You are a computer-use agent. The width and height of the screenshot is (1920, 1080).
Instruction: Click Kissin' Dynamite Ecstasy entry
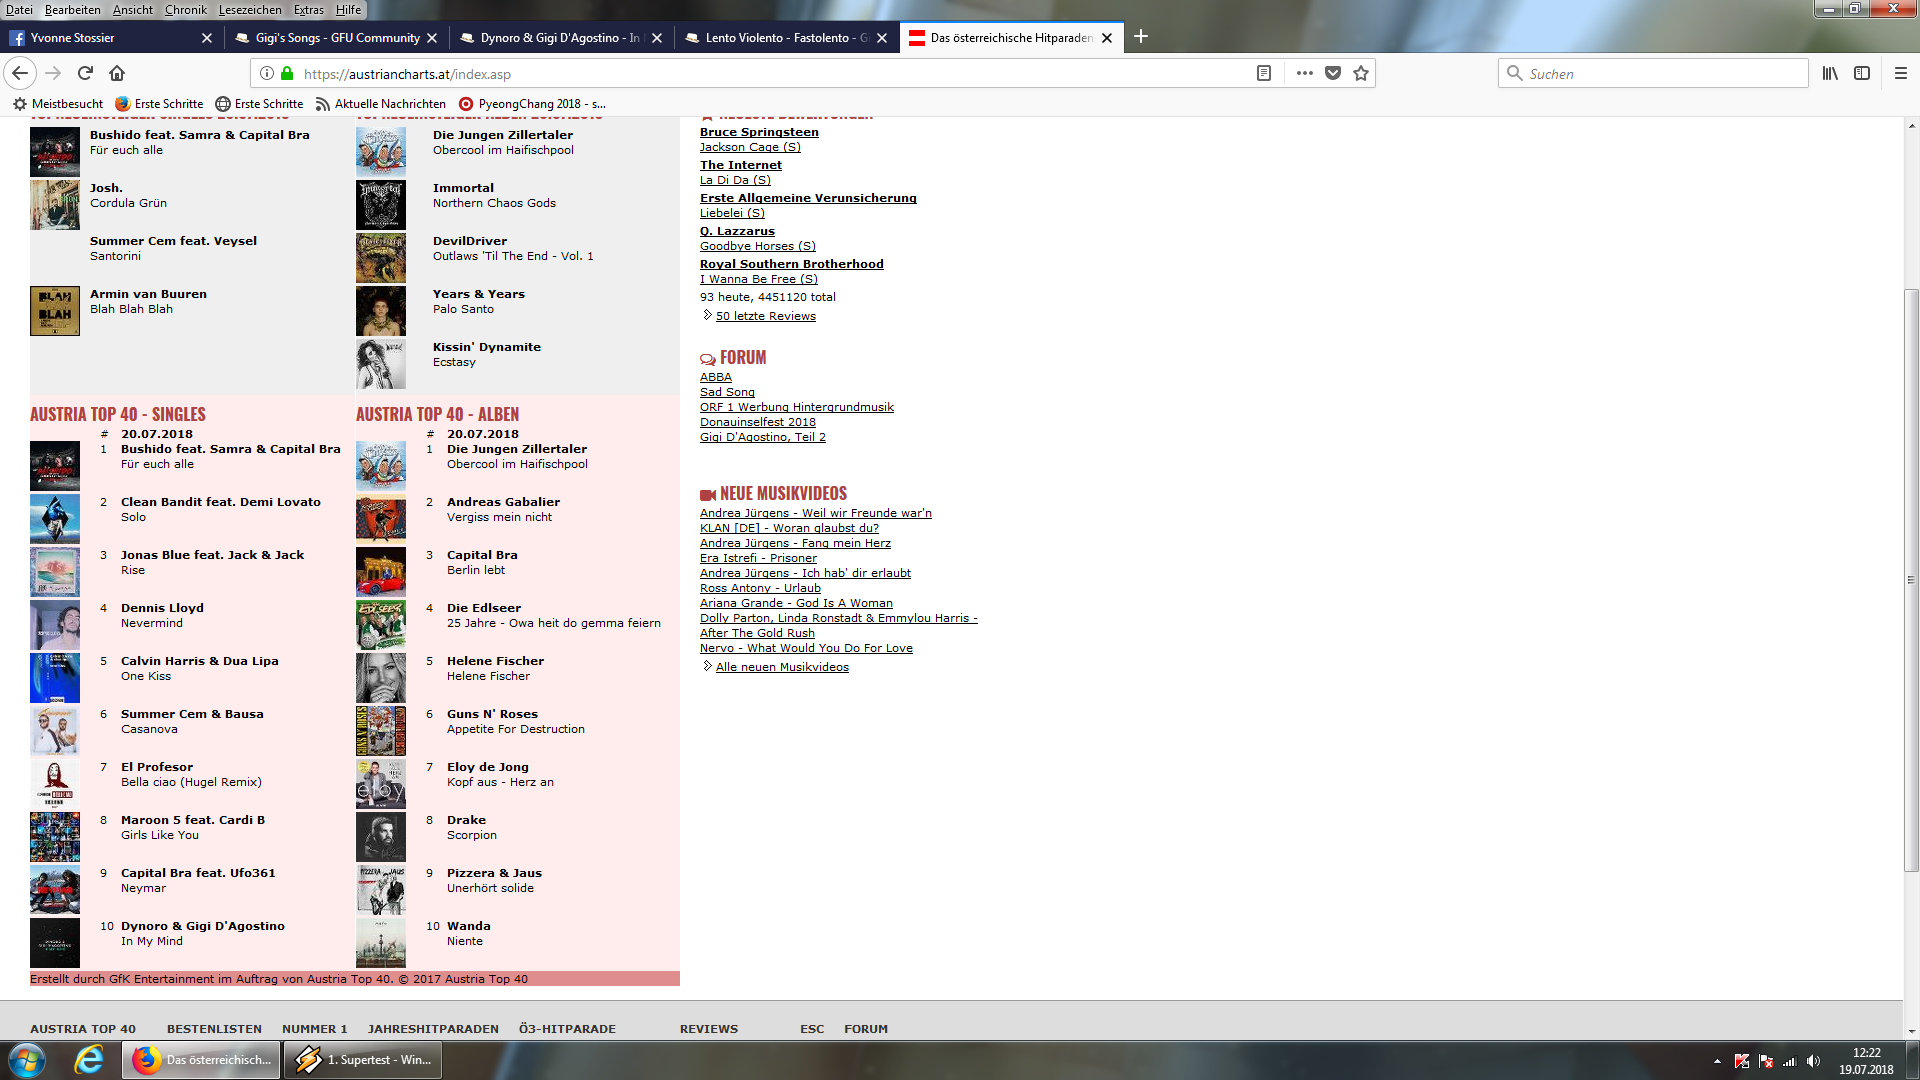click(x=487, y=354)
